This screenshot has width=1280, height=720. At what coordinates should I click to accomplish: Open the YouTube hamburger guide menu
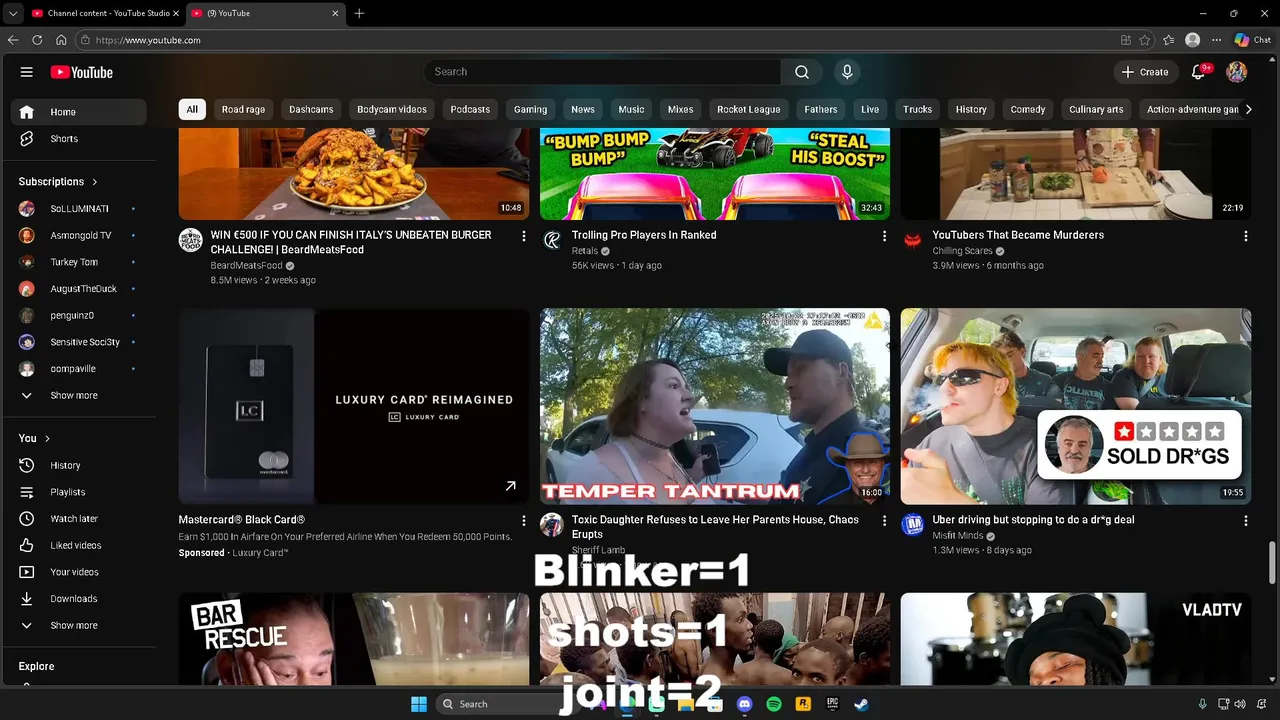click(27, 72)
